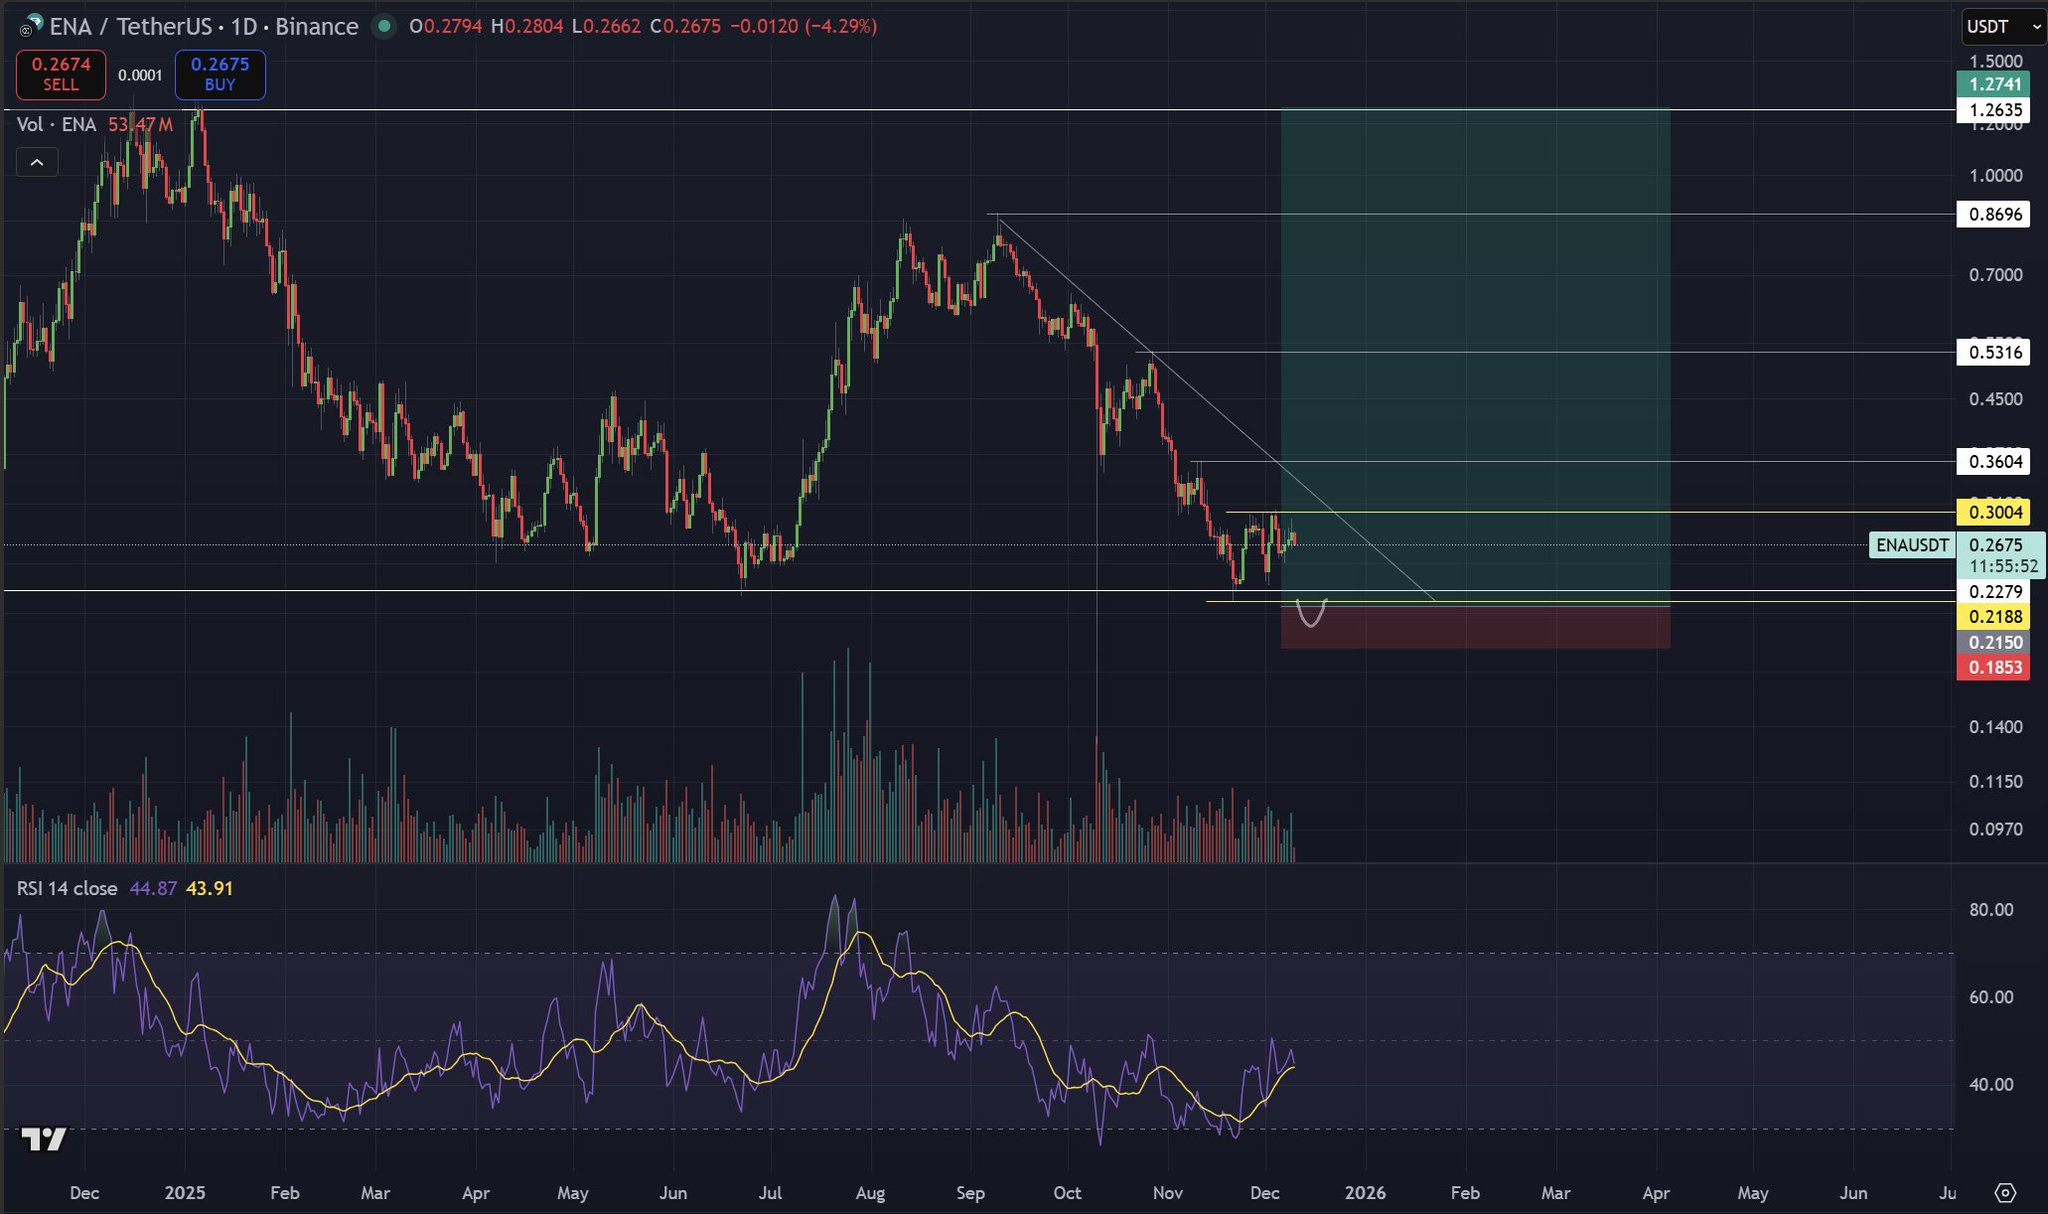The width and height of the screenshot is (2048, 1214).
Task: Open the USDT currency dropdown
Action: 2002,27
